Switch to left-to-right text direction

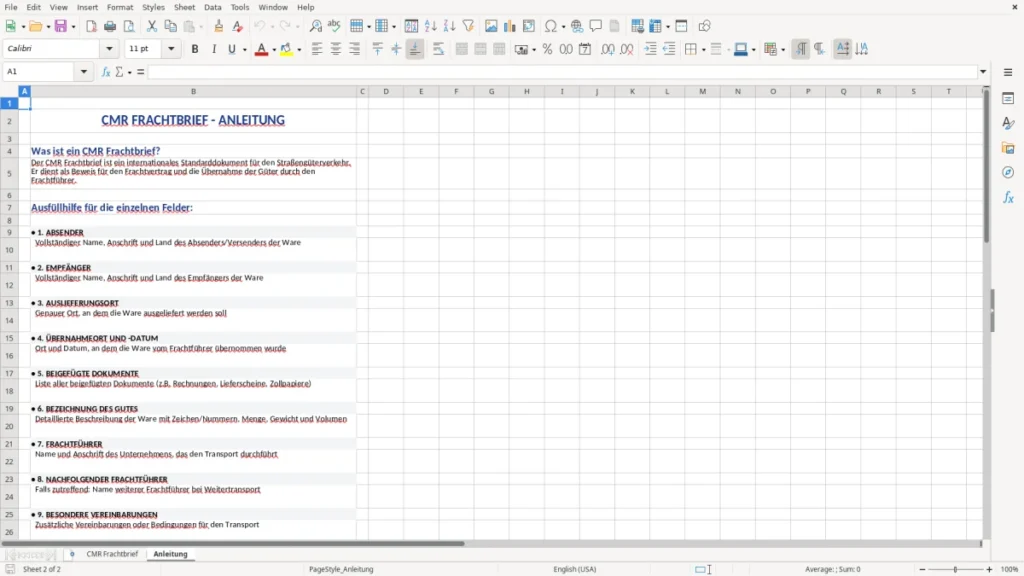pyautogui.click(x=801, y=49)
